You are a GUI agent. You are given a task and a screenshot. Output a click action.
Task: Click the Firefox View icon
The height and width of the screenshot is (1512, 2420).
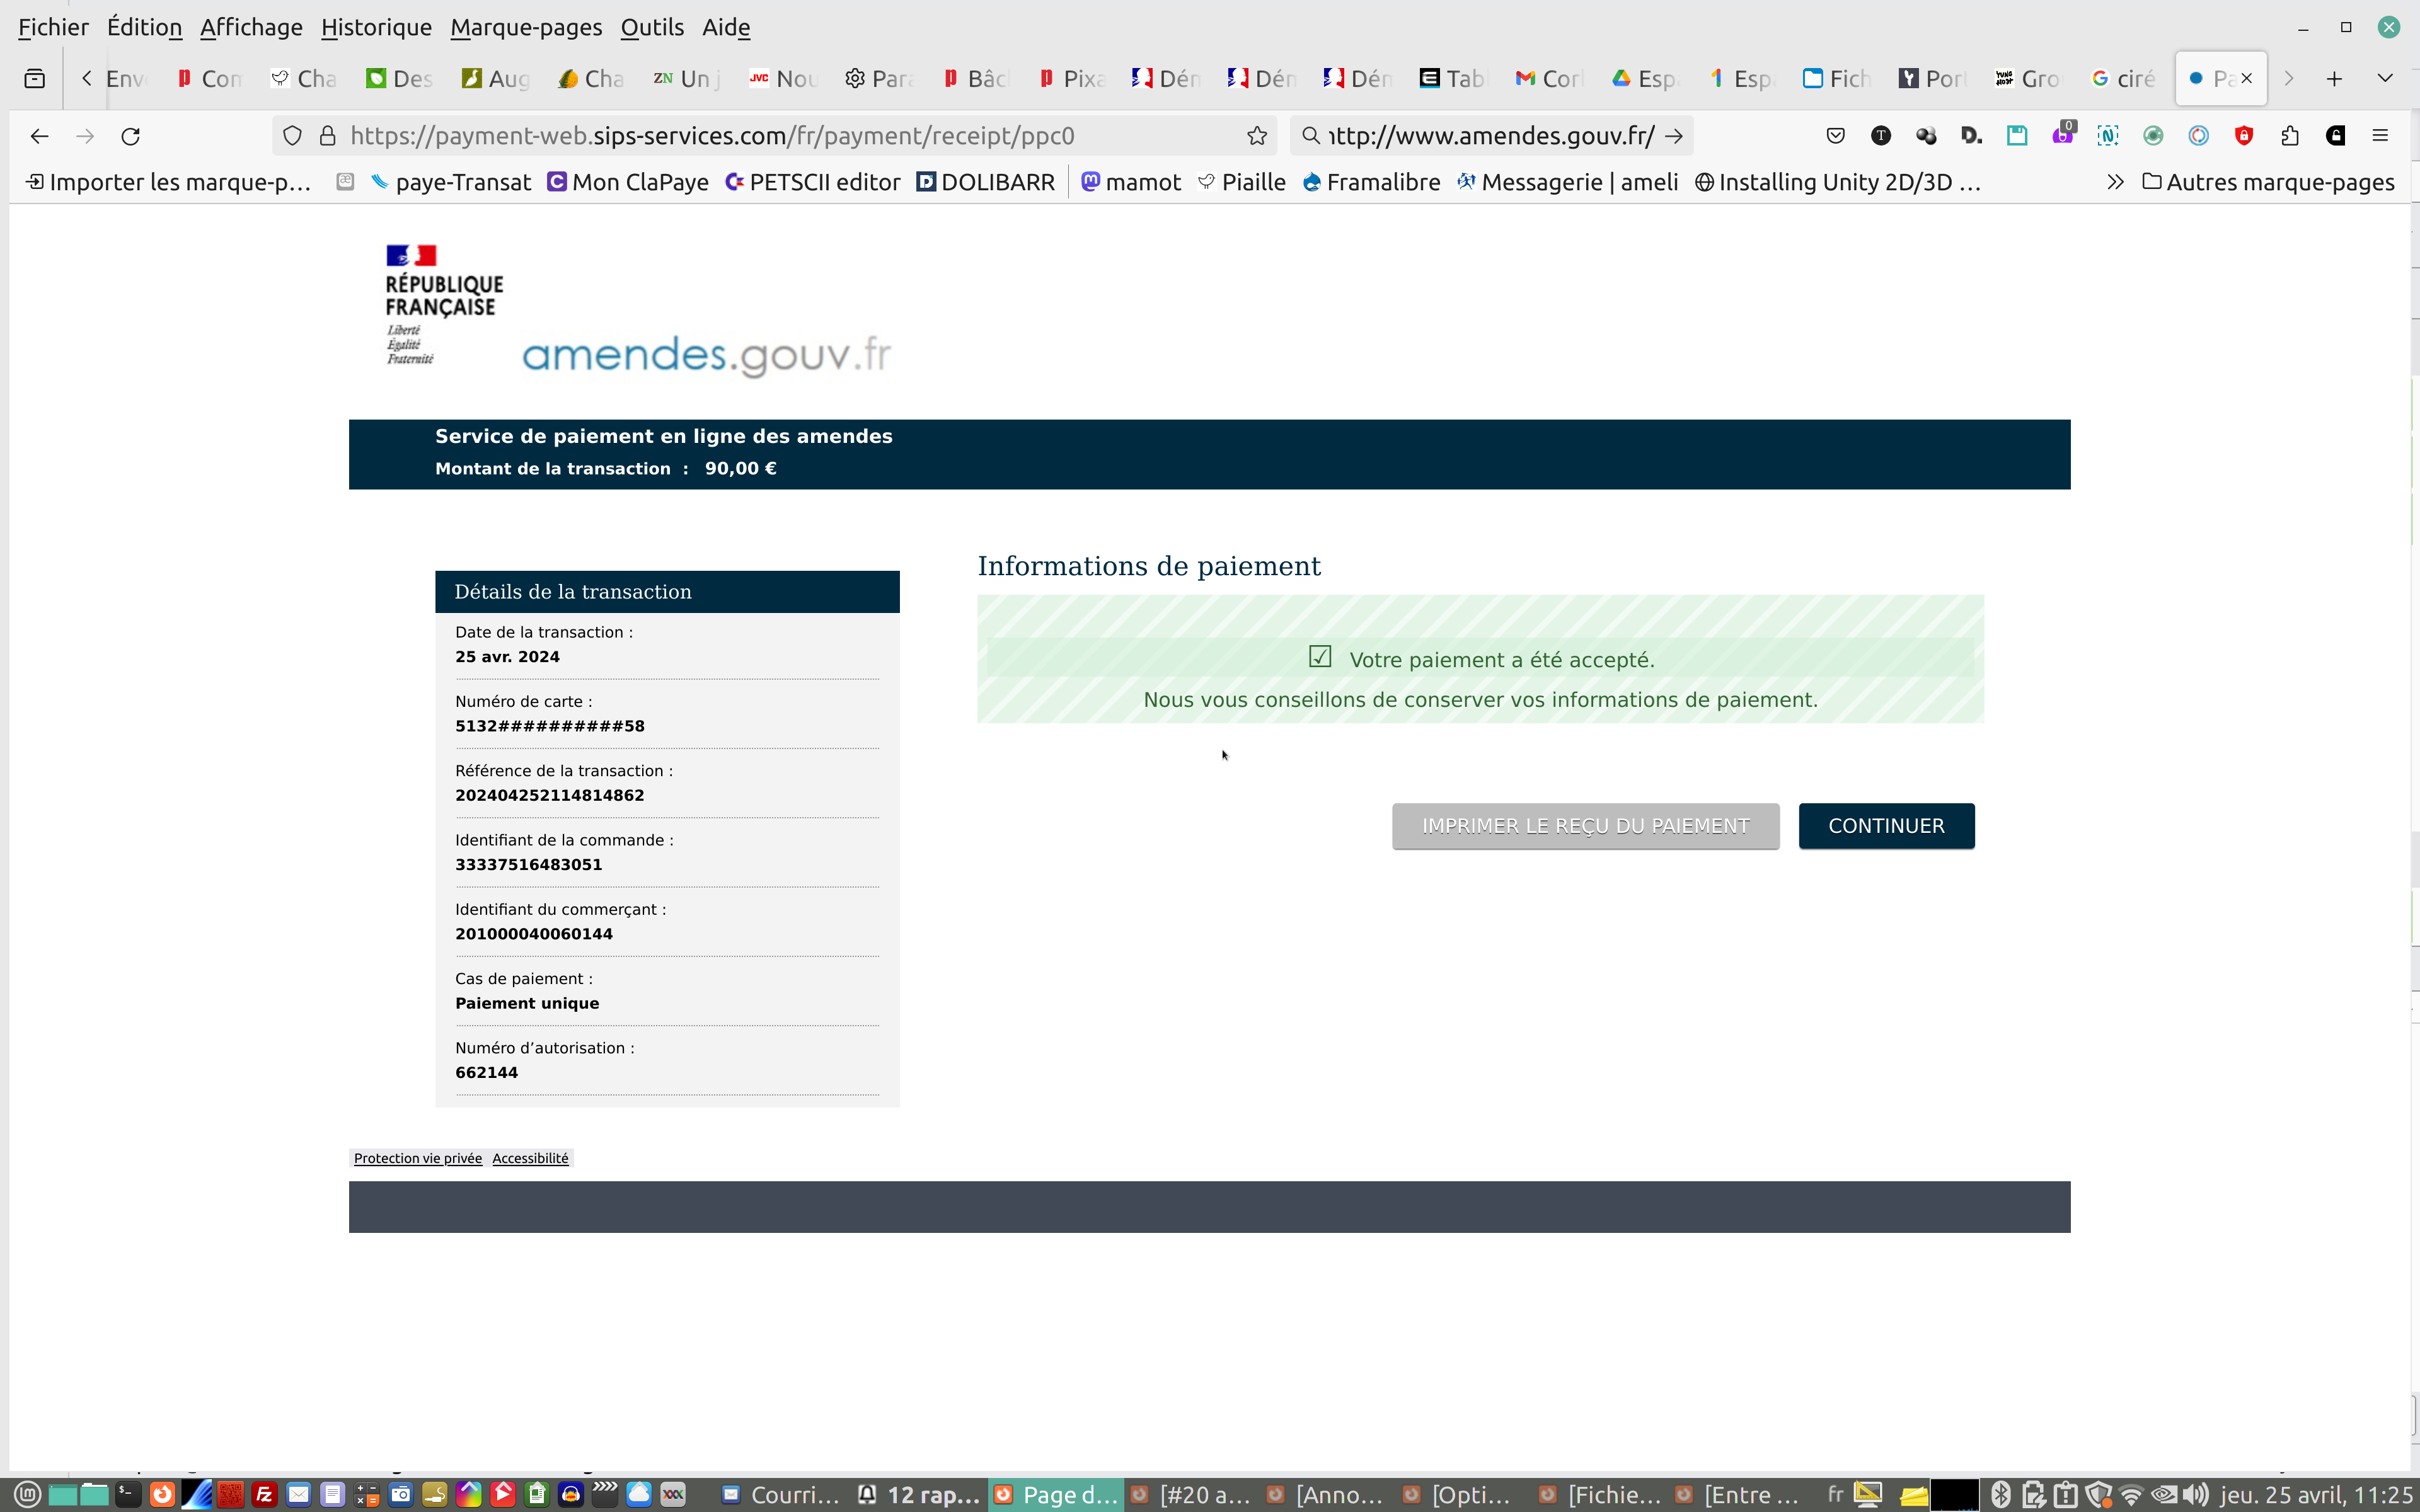click(x=35, y=78)
